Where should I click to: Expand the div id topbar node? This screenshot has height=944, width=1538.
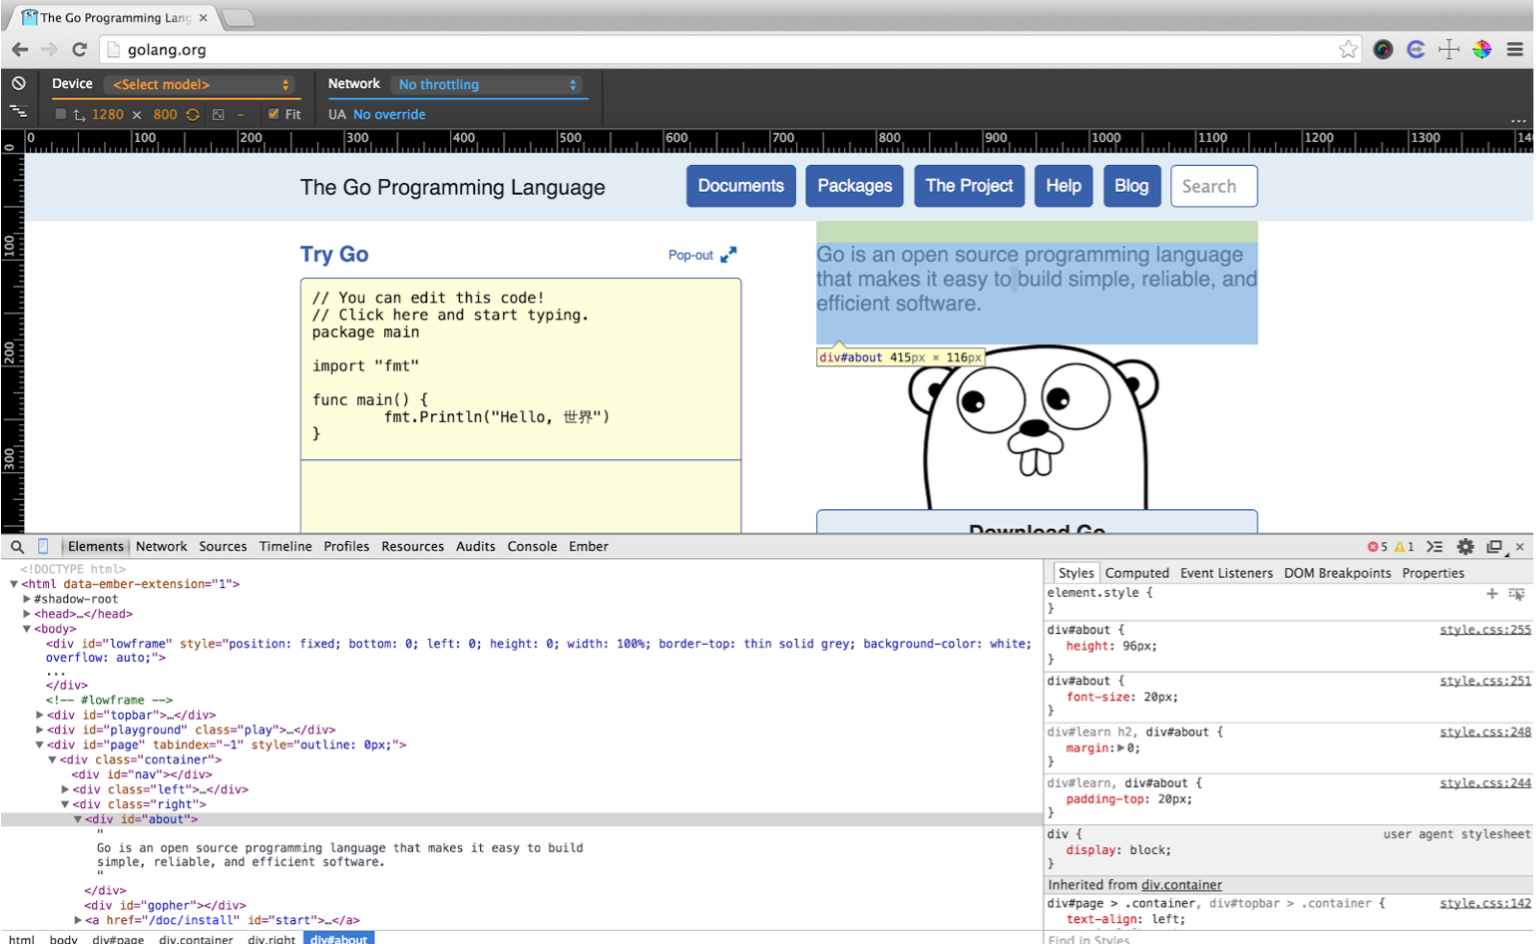[x=40, y=715]
